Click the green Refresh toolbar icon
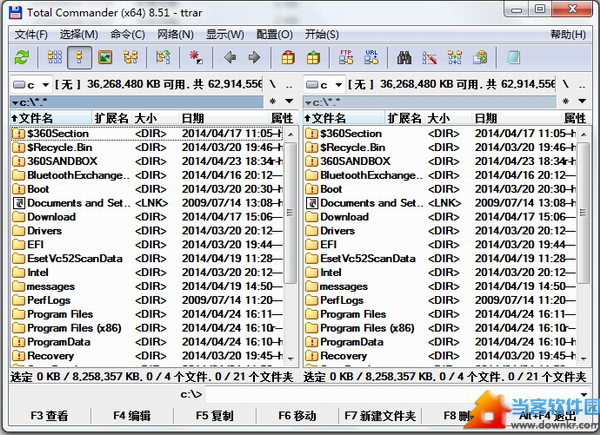 click(x=22, y=58)
